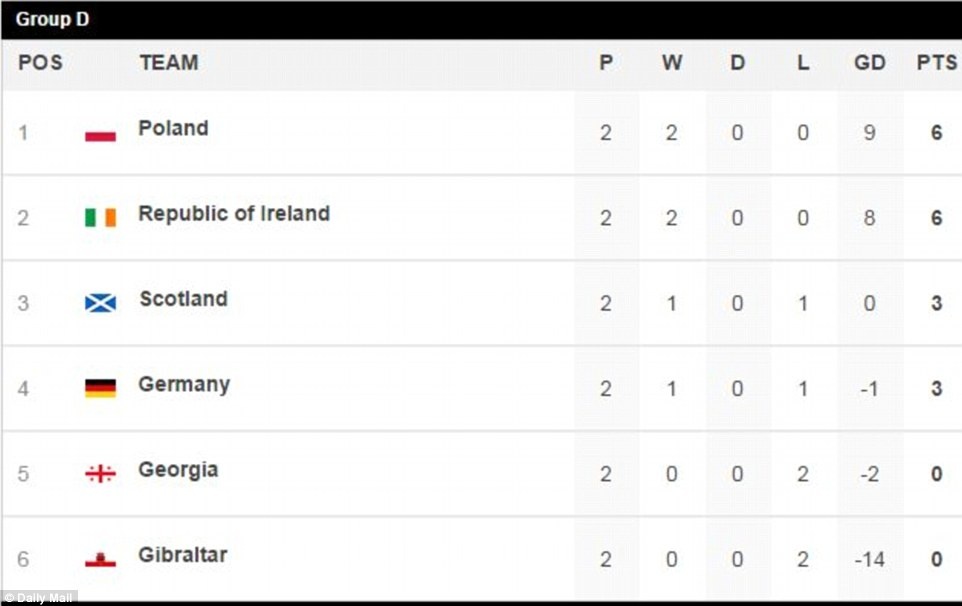Click the Germany flag icon
The width and height of the screenshot is (962, 606).
[x=100, y=388]
